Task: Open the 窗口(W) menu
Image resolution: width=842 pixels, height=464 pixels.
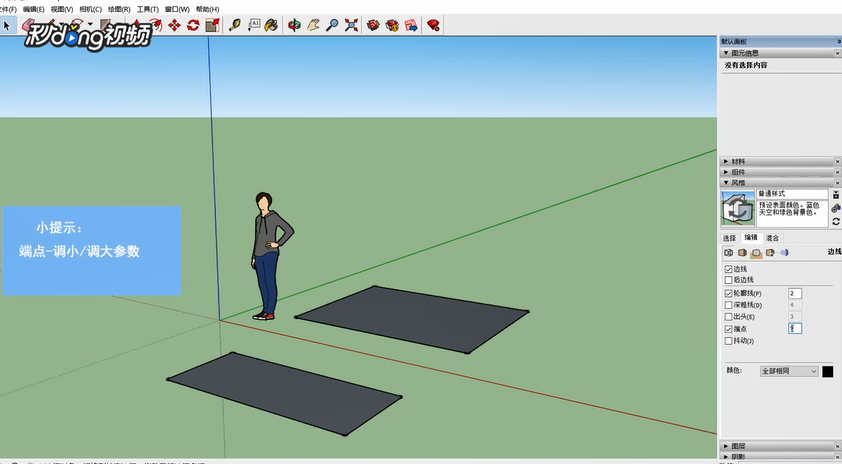Action: [177, 9]
